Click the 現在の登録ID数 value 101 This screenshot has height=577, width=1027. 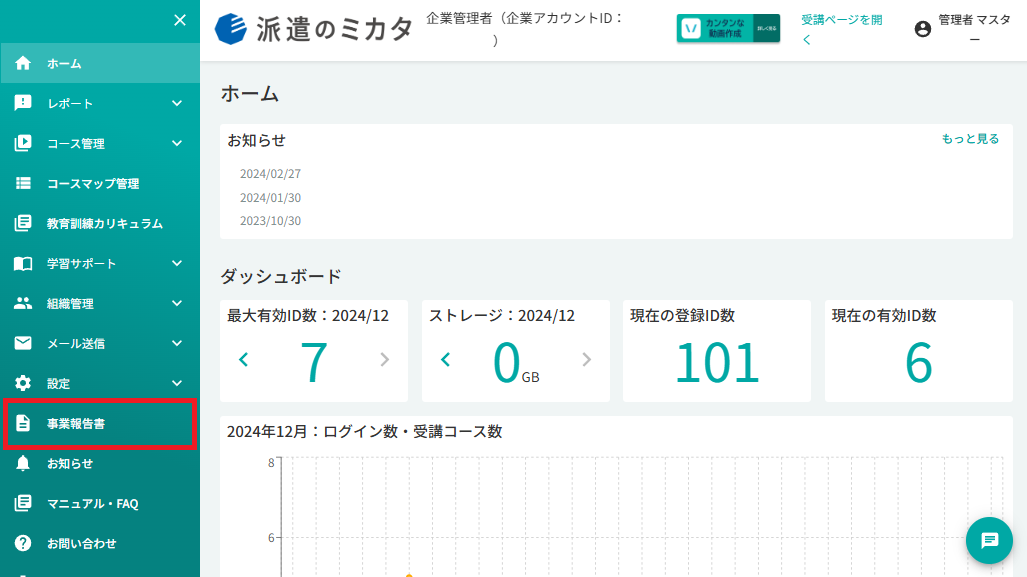(x=717, y=362)
